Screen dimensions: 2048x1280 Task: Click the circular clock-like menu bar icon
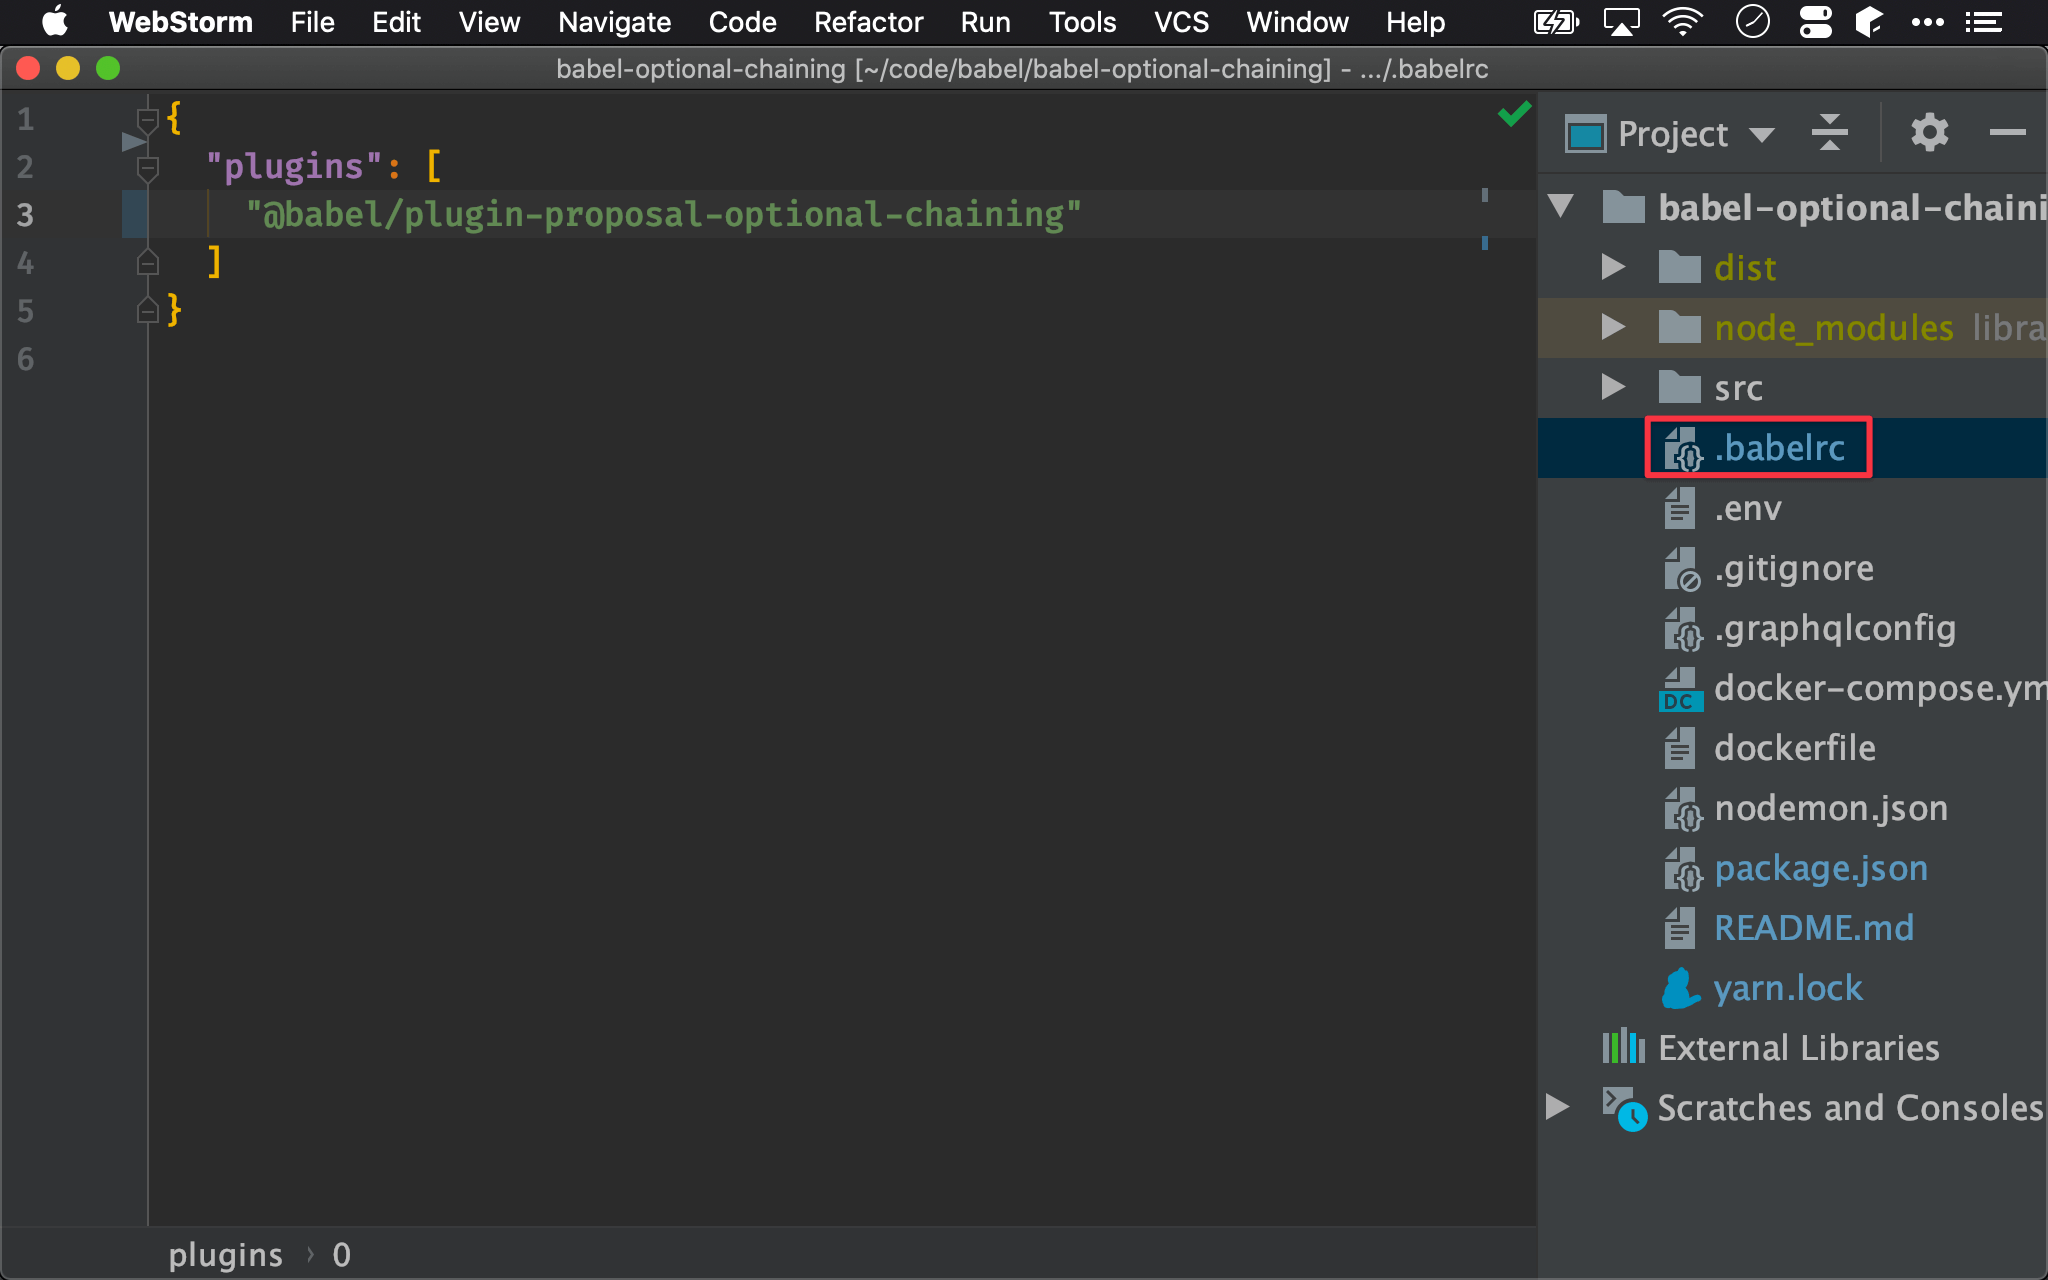pos(1752,21)
